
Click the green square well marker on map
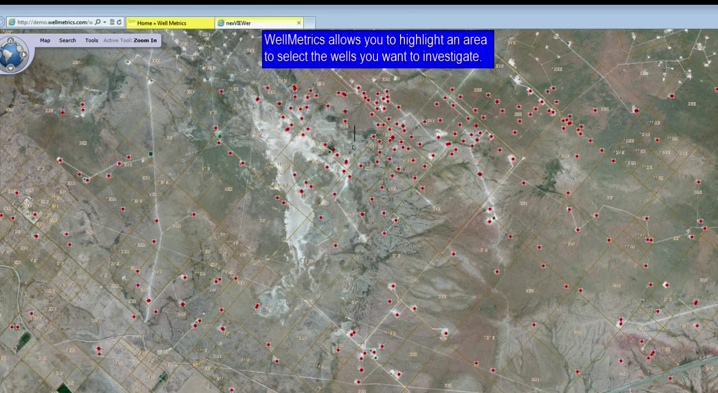pos(150,154)
